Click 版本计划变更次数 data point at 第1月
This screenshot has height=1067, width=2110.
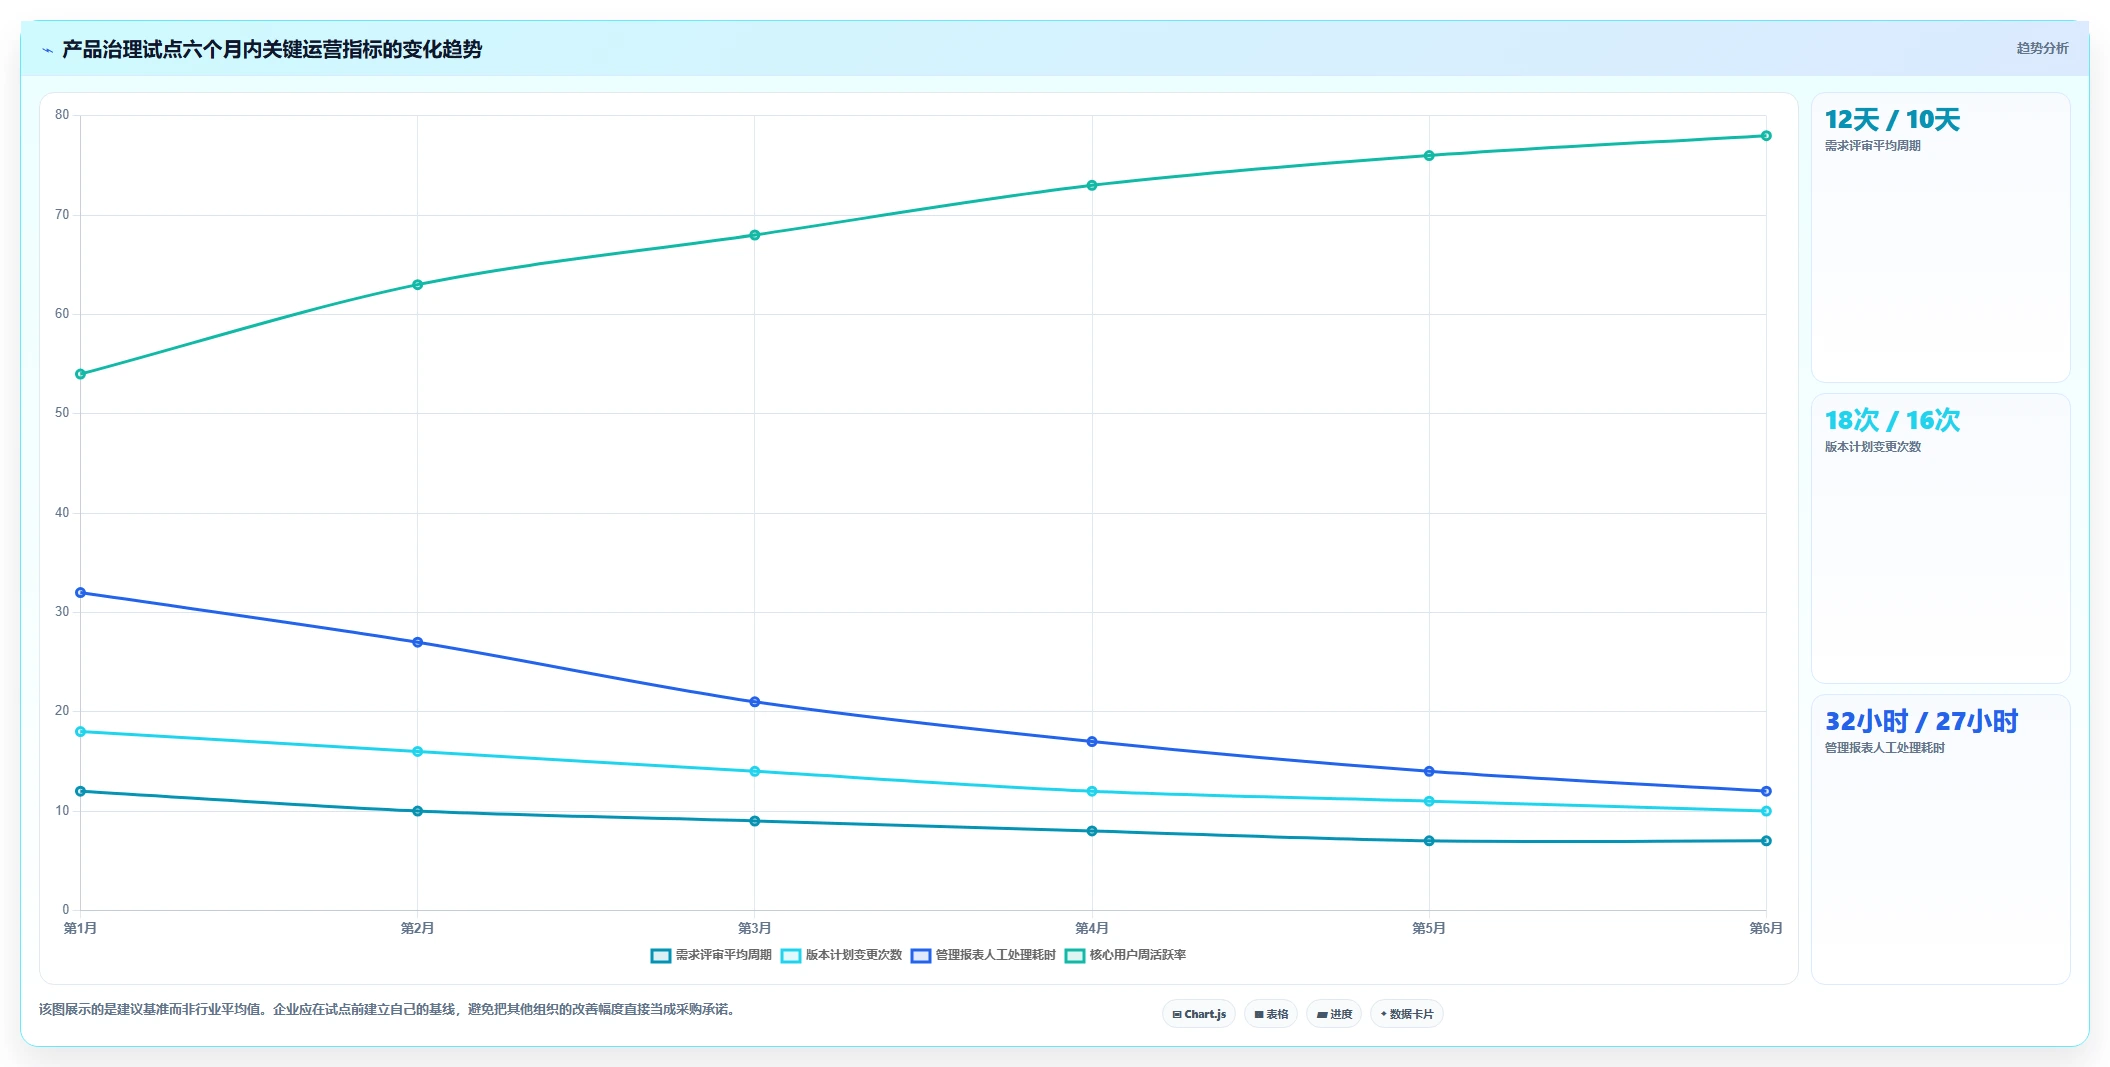81,732
